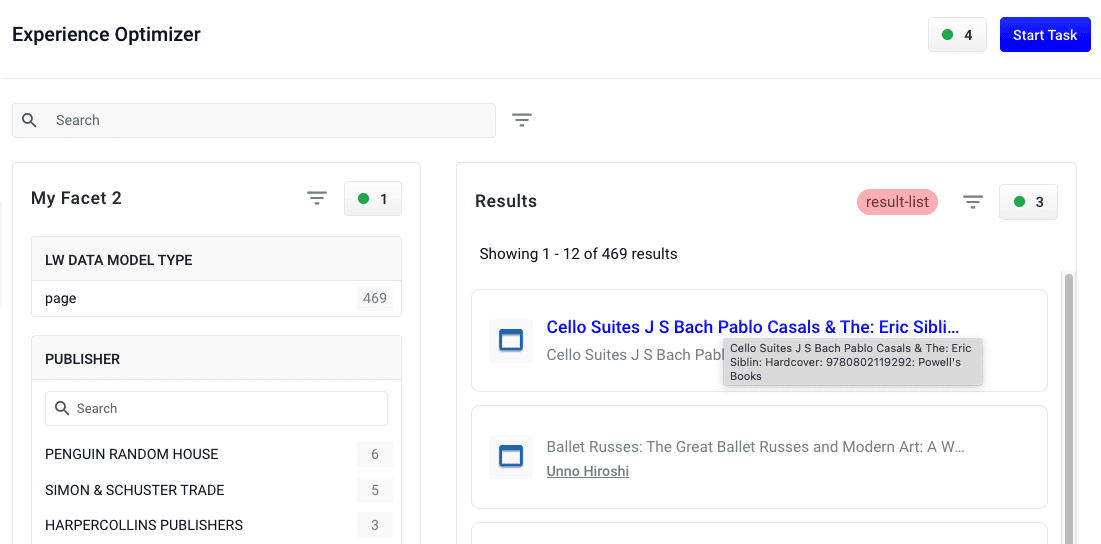Viewport: 1101px width, 544px height.
Task: Click magnifier icon in Publisher search box
Action: (62, 409)
